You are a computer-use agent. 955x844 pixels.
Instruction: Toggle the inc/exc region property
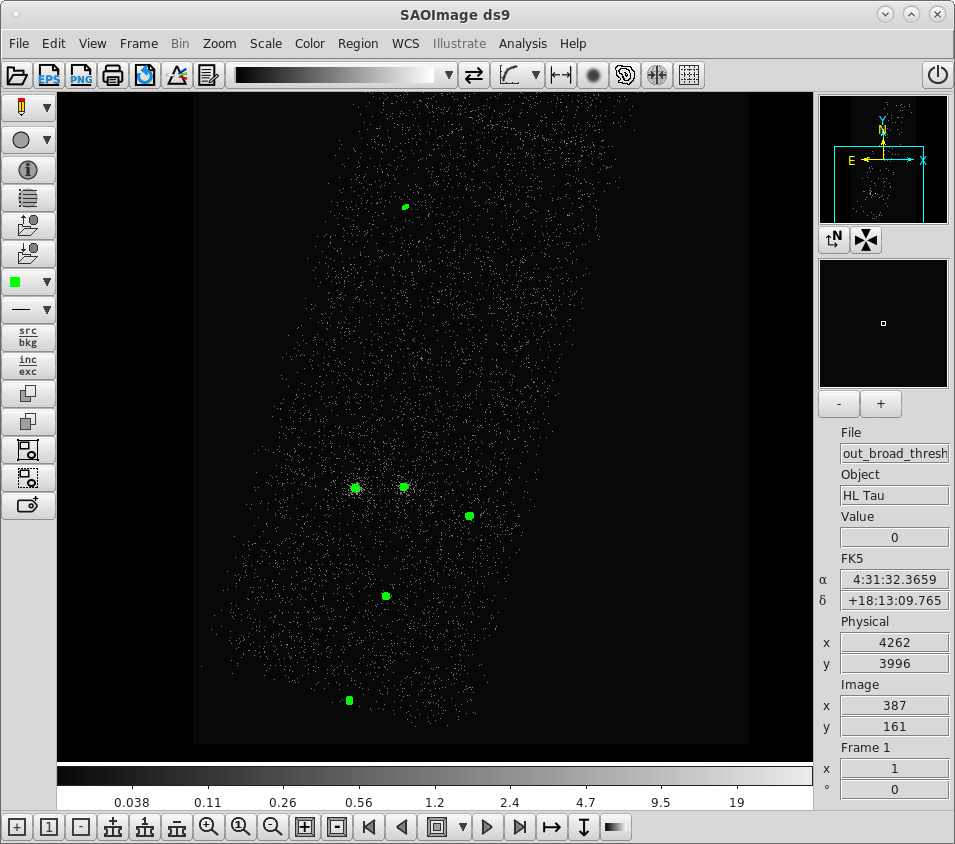pyautogui.click(x=28, y=366)
